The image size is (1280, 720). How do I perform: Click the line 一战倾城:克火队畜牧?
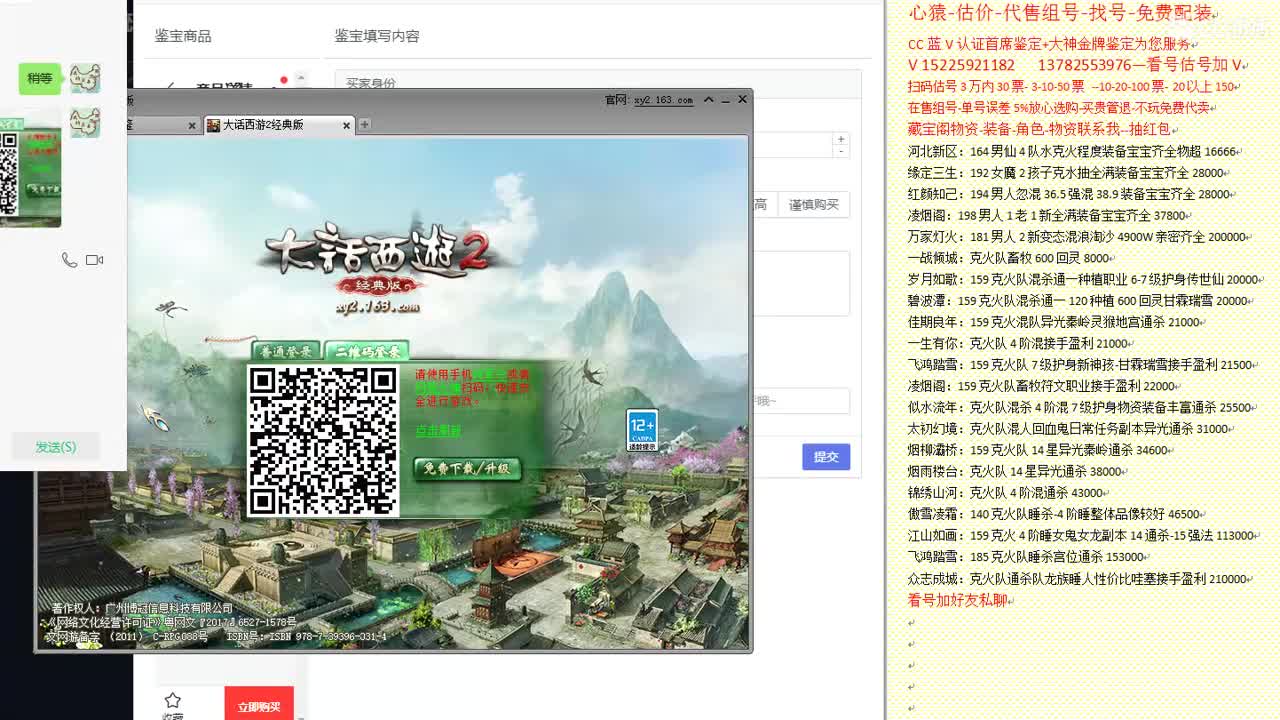click(1009, 258)
